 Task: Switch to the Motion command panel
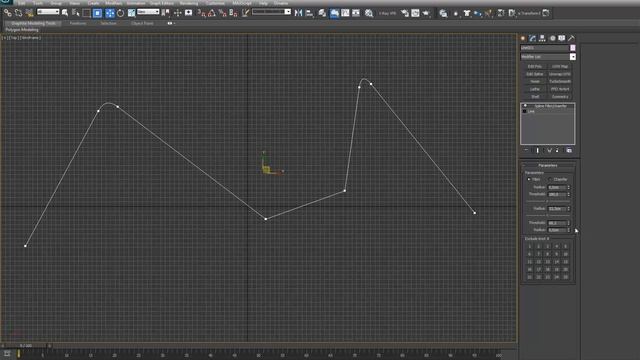552,38
